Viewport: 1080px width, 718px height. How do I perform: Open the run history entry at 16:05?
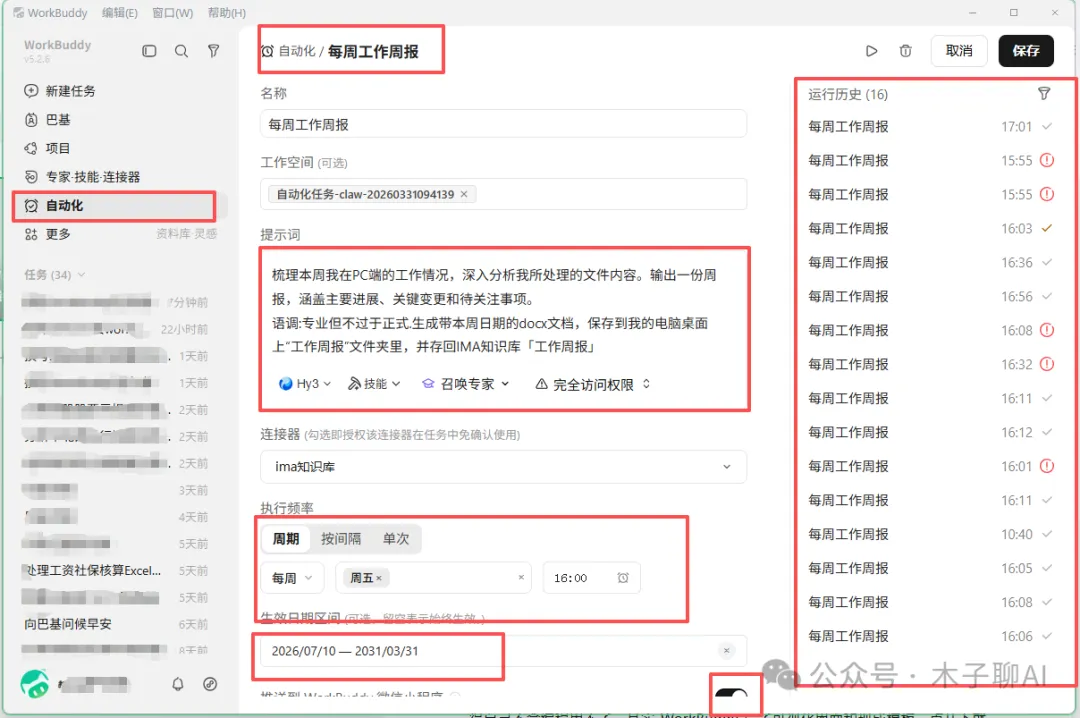(930, 568)
